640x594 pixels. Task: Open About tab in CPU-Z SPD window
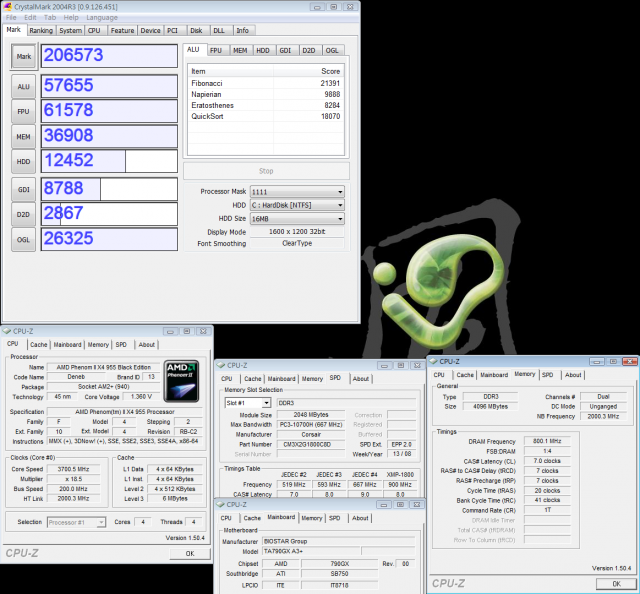pos(360,379)
